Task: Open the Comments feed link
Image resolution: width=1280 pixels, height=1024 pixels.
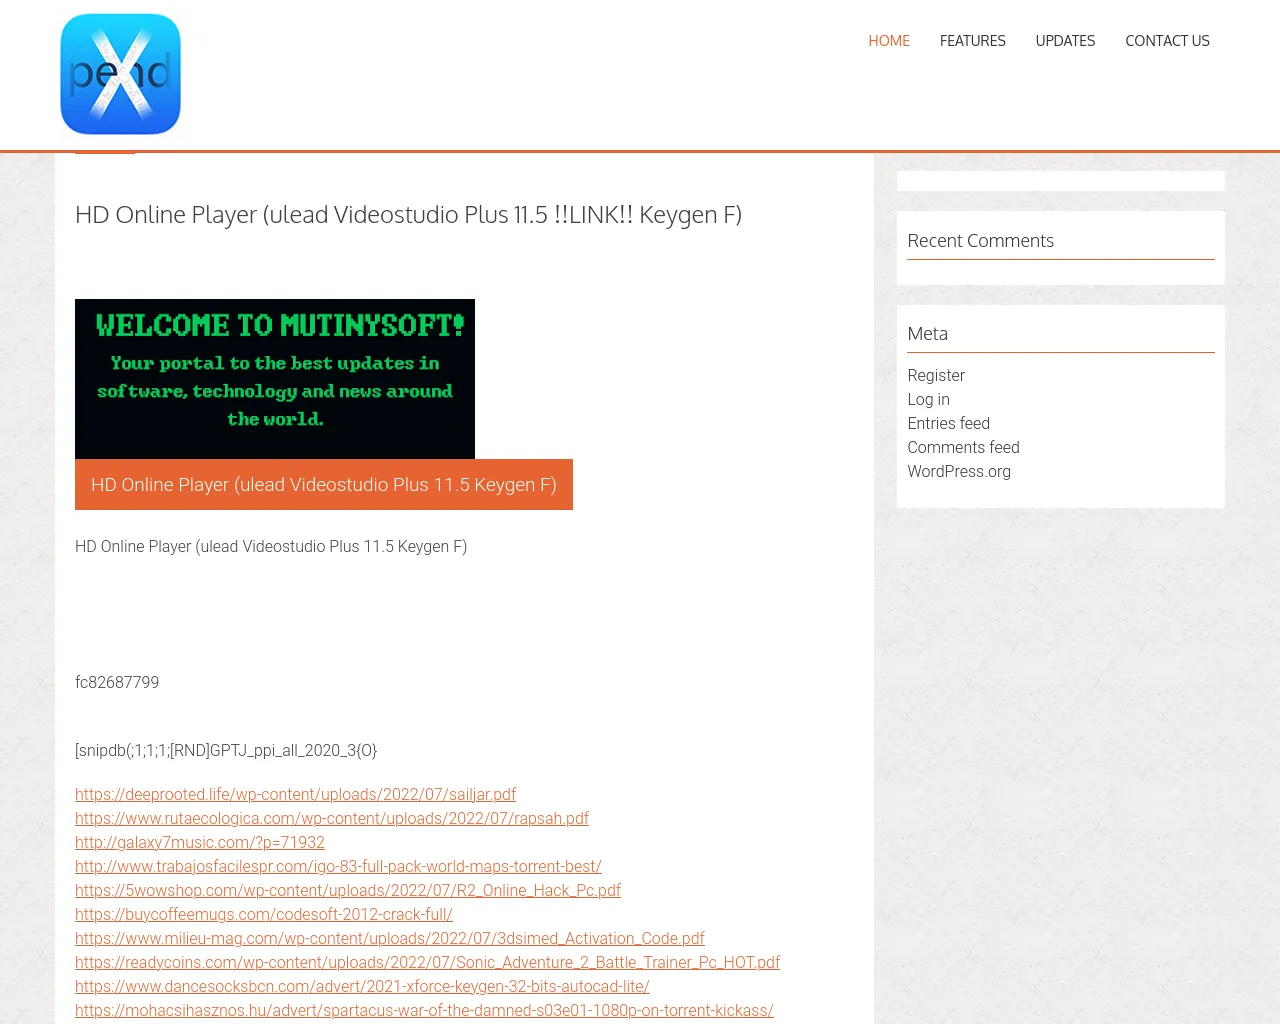Action: (x=964, y=447)
